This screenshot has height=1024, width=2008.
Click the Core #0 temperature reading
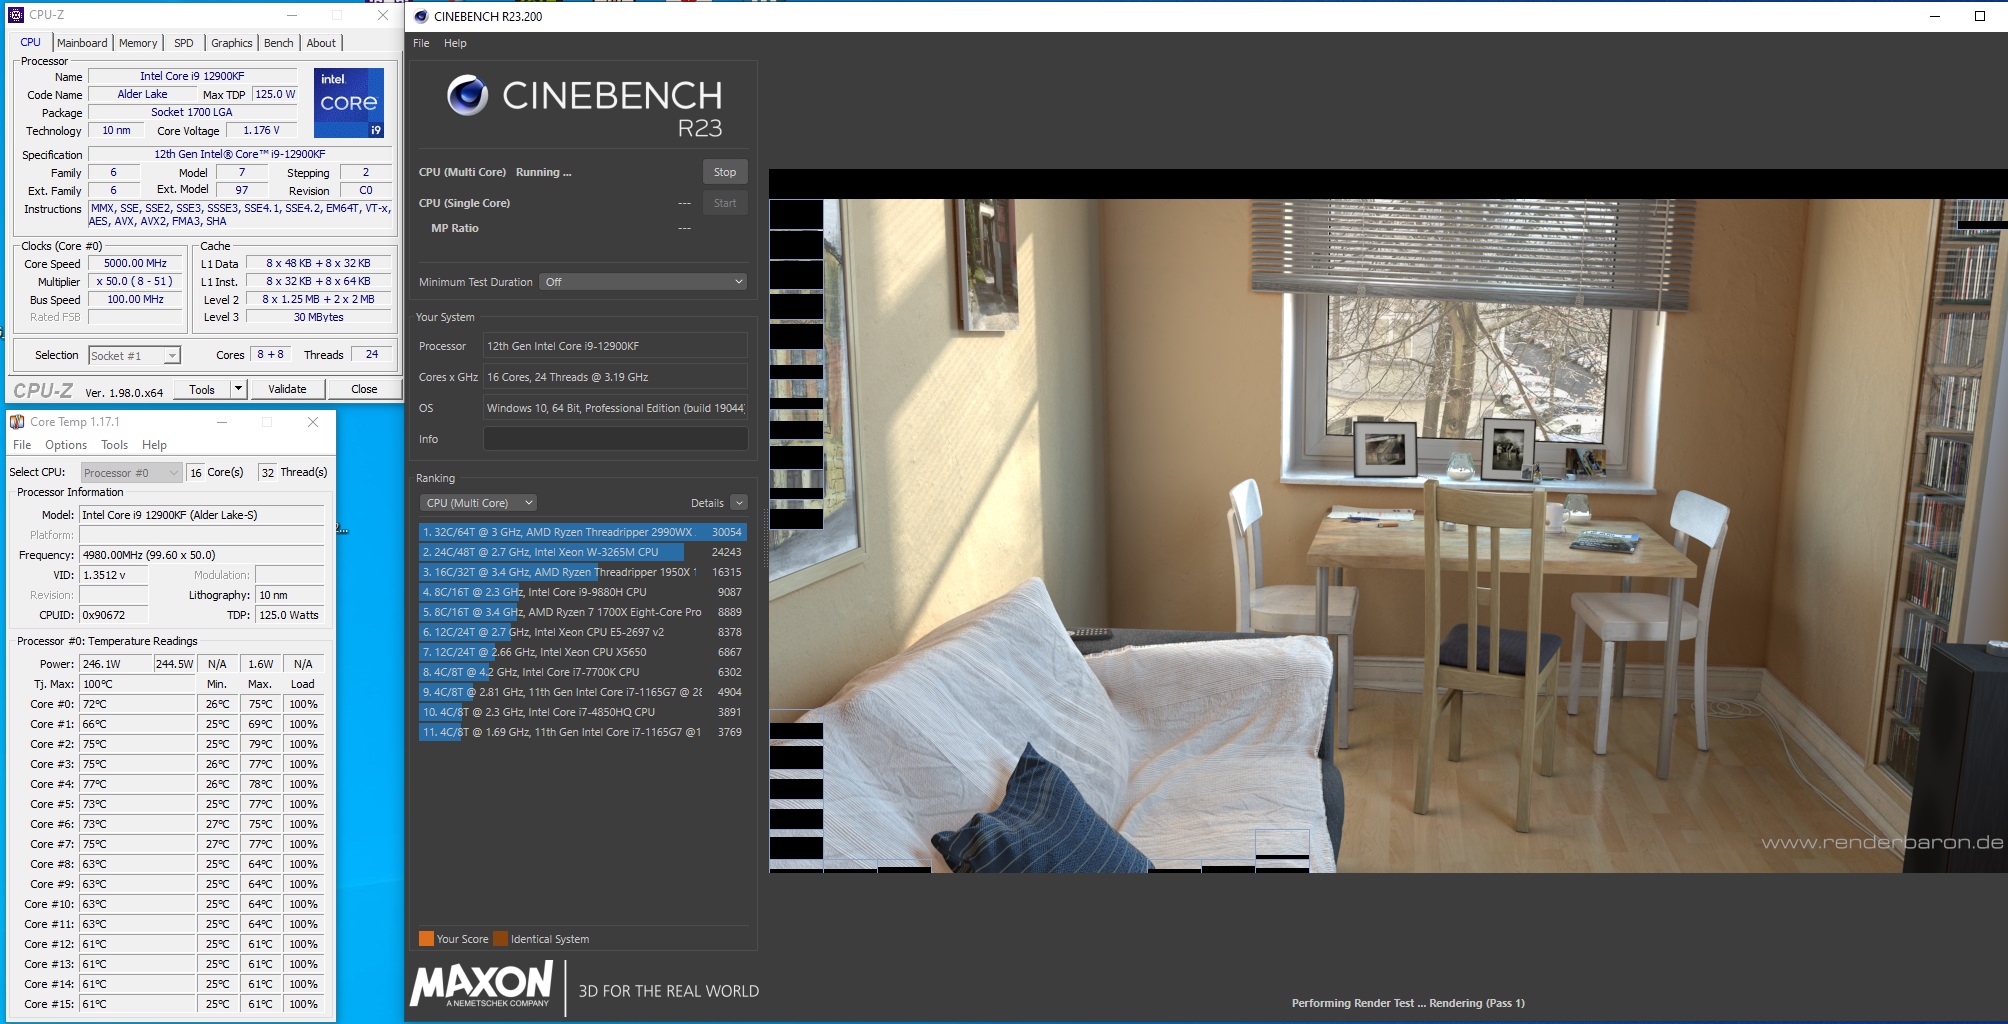(138, 704)
